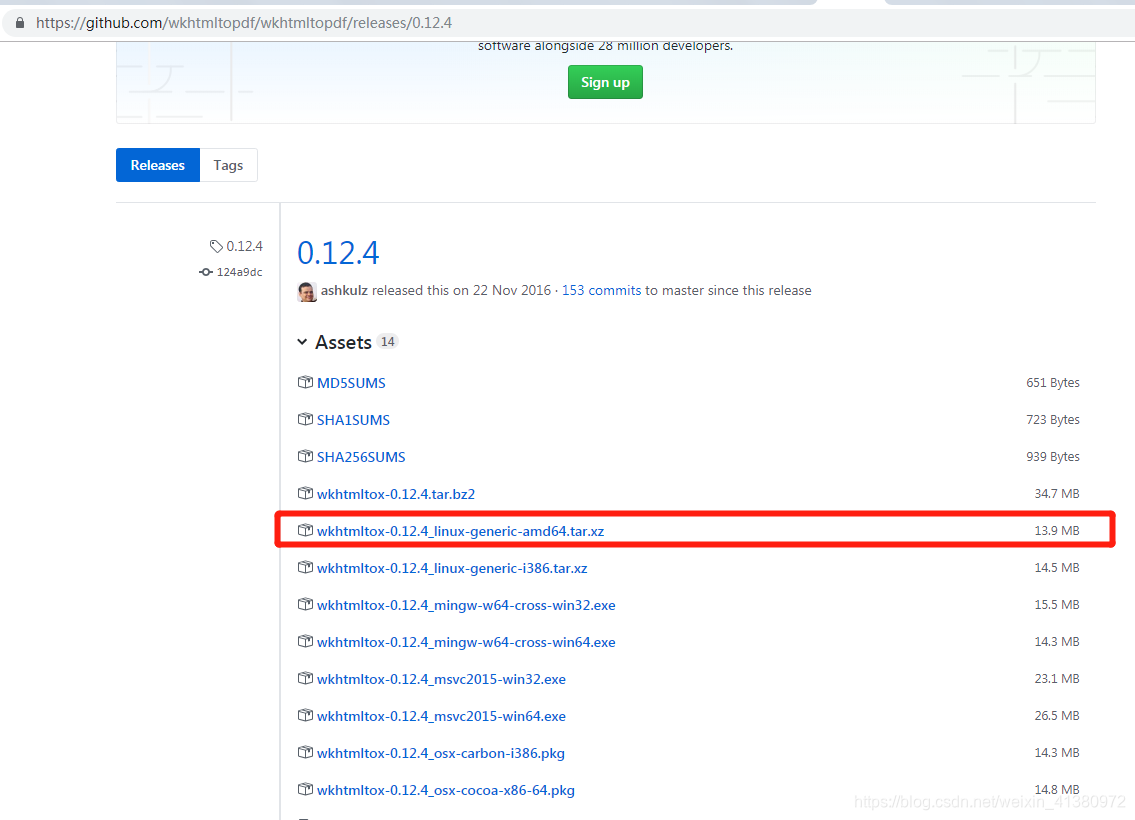This screenshot has height=820, width=1135.
Task: Download wkhtmltox-0.12.4_osx-cocoa-x86-64.pkg
Action: pyautogui.click(x=446, y=790)
